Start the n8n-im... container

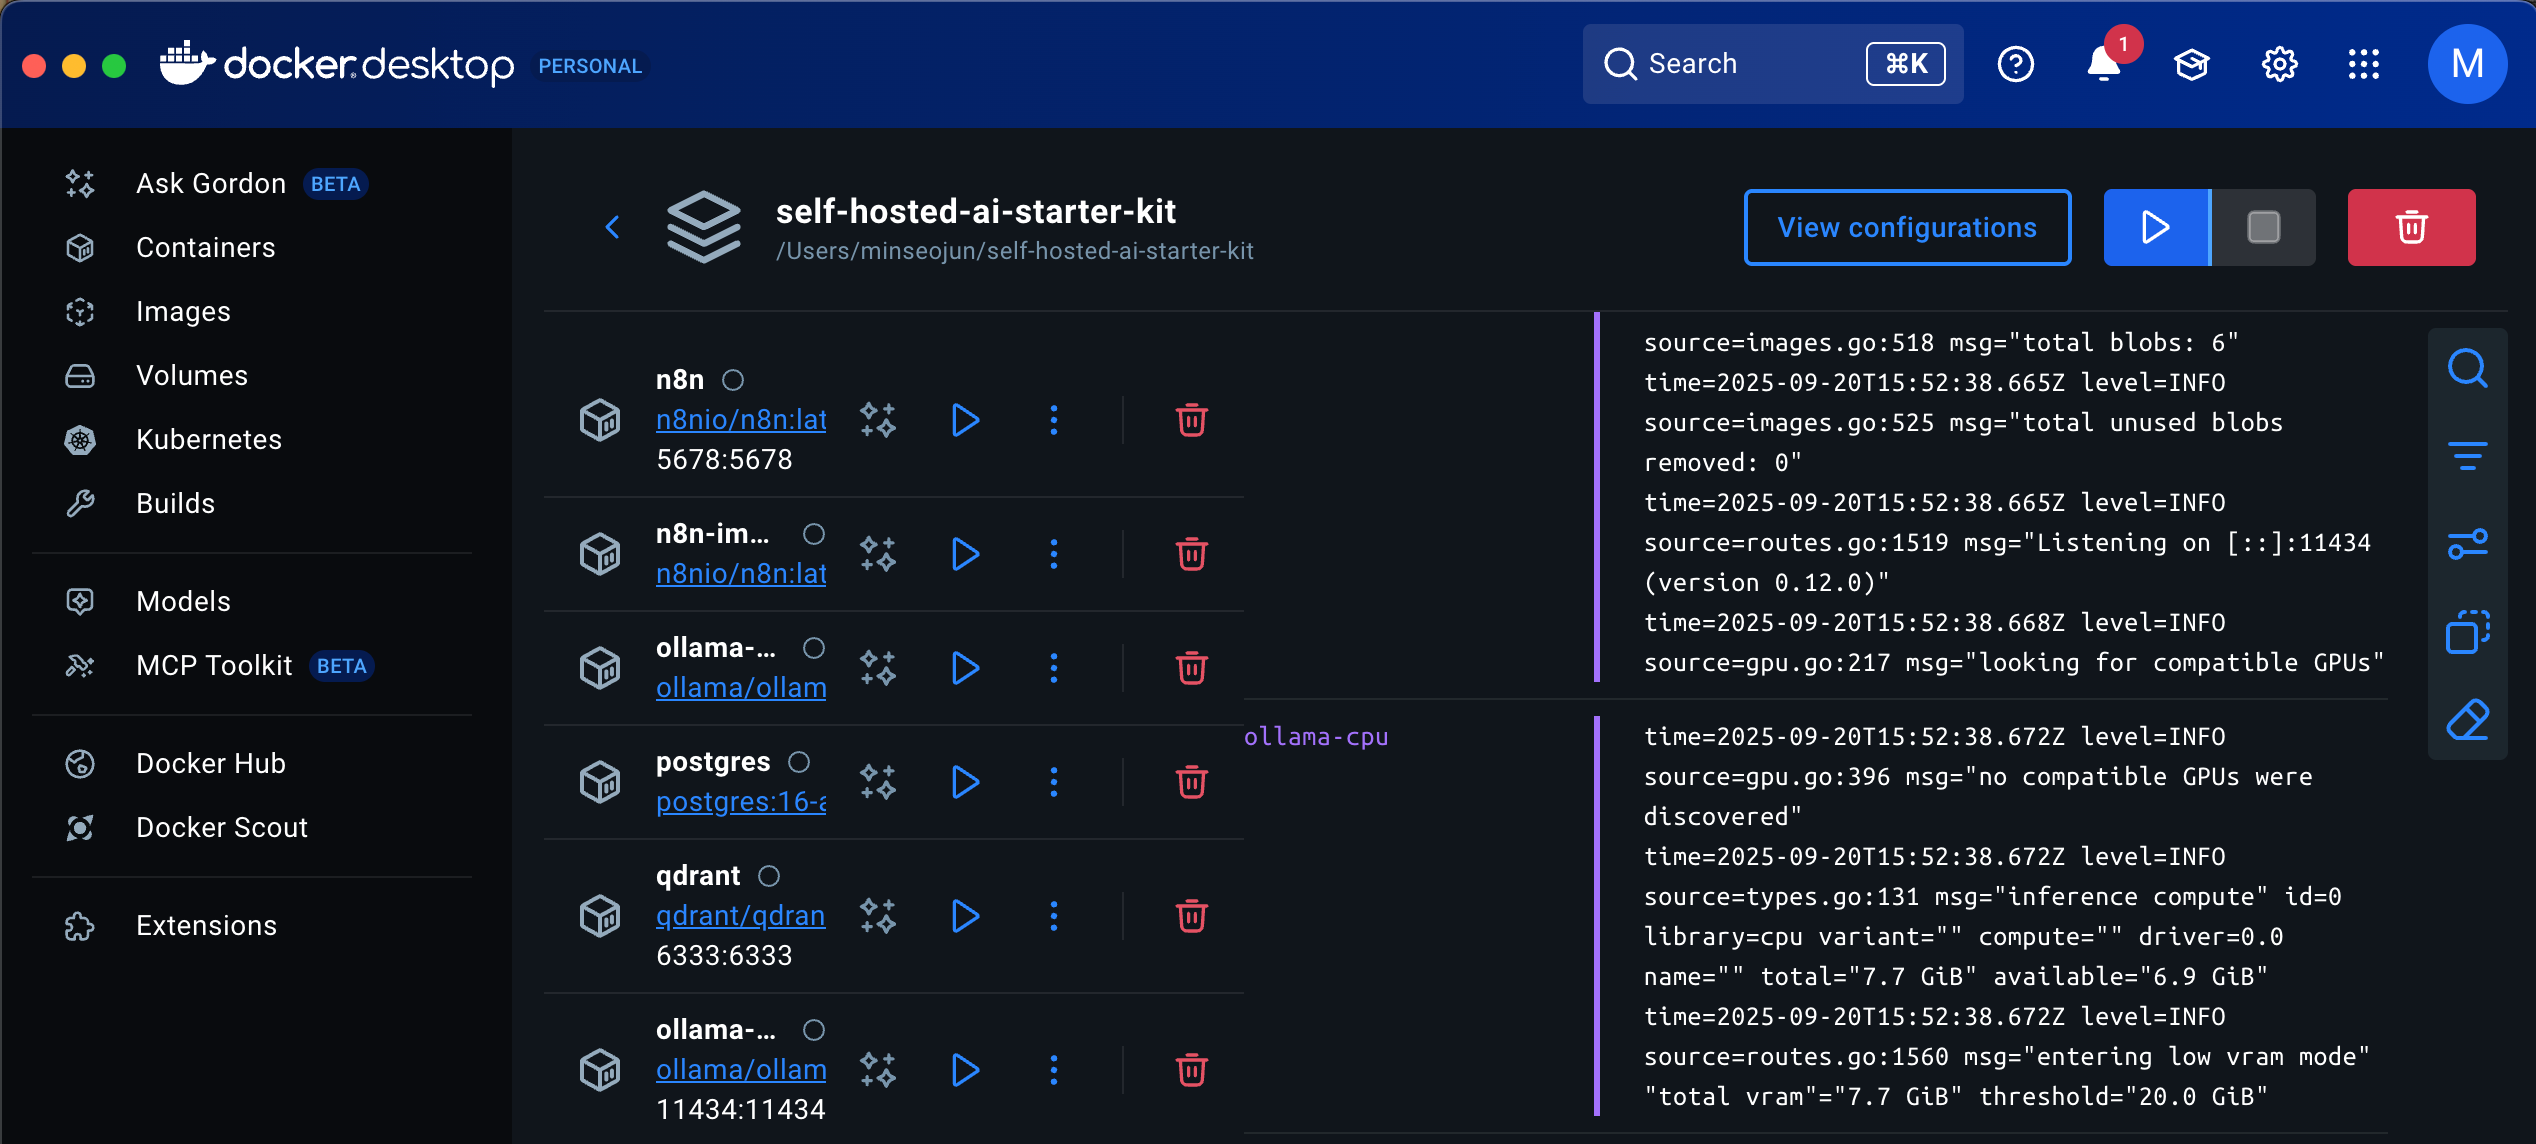(965, 554)
